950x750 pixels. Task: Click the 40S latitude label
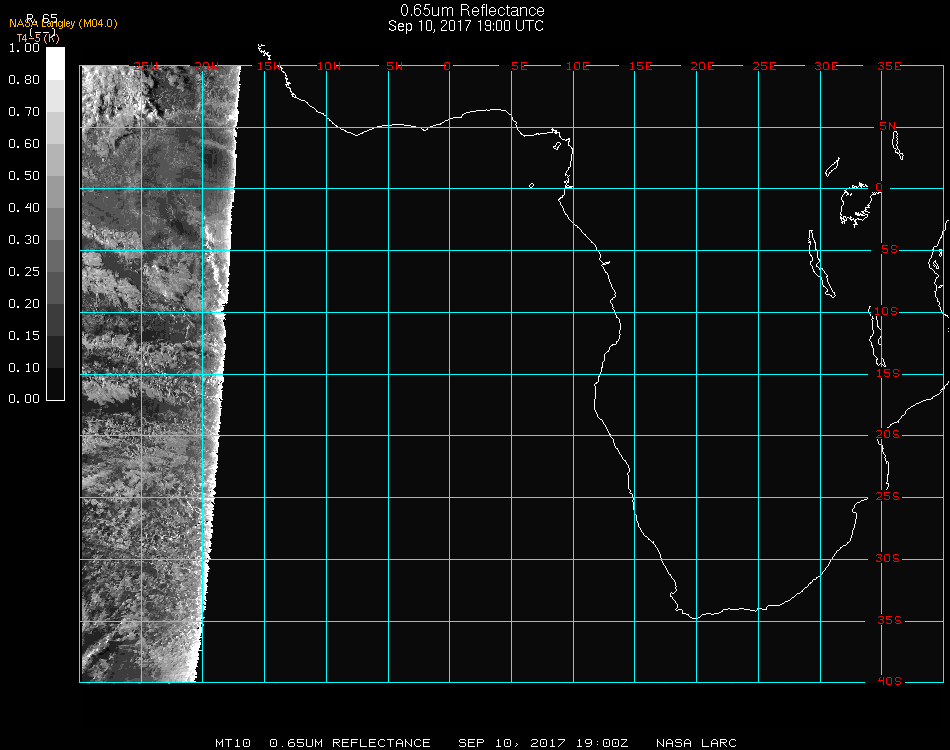pyautogui.click(x=888, y=682)
